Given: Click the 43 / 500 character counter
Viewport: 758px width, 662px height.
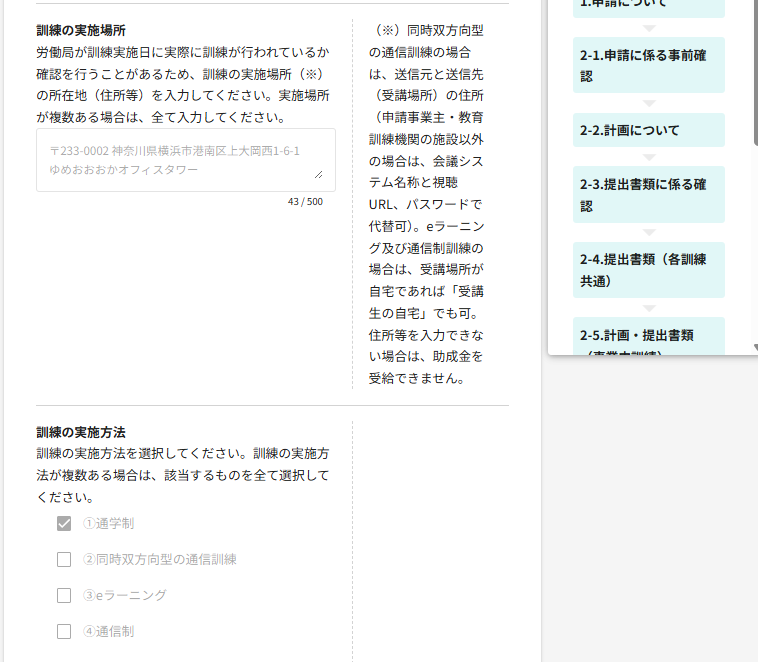Looking at the screenshot, I should pos(305,202).
